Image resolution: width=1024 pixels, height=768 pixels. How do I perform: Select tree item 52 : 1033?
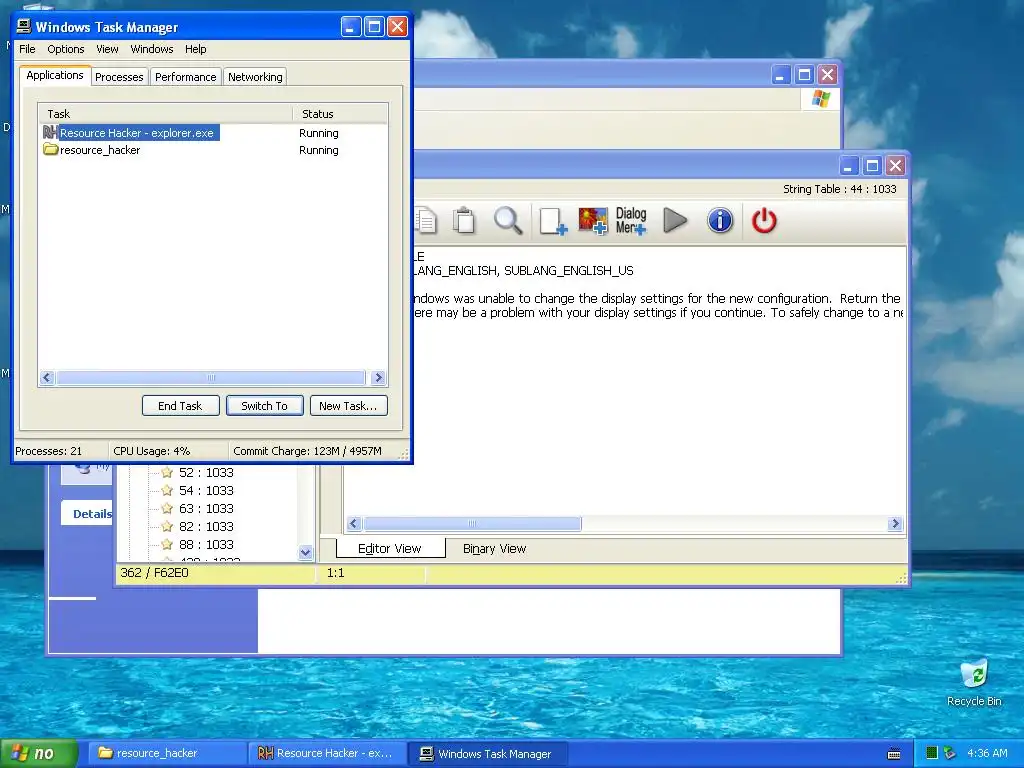[x=206, y=472]
